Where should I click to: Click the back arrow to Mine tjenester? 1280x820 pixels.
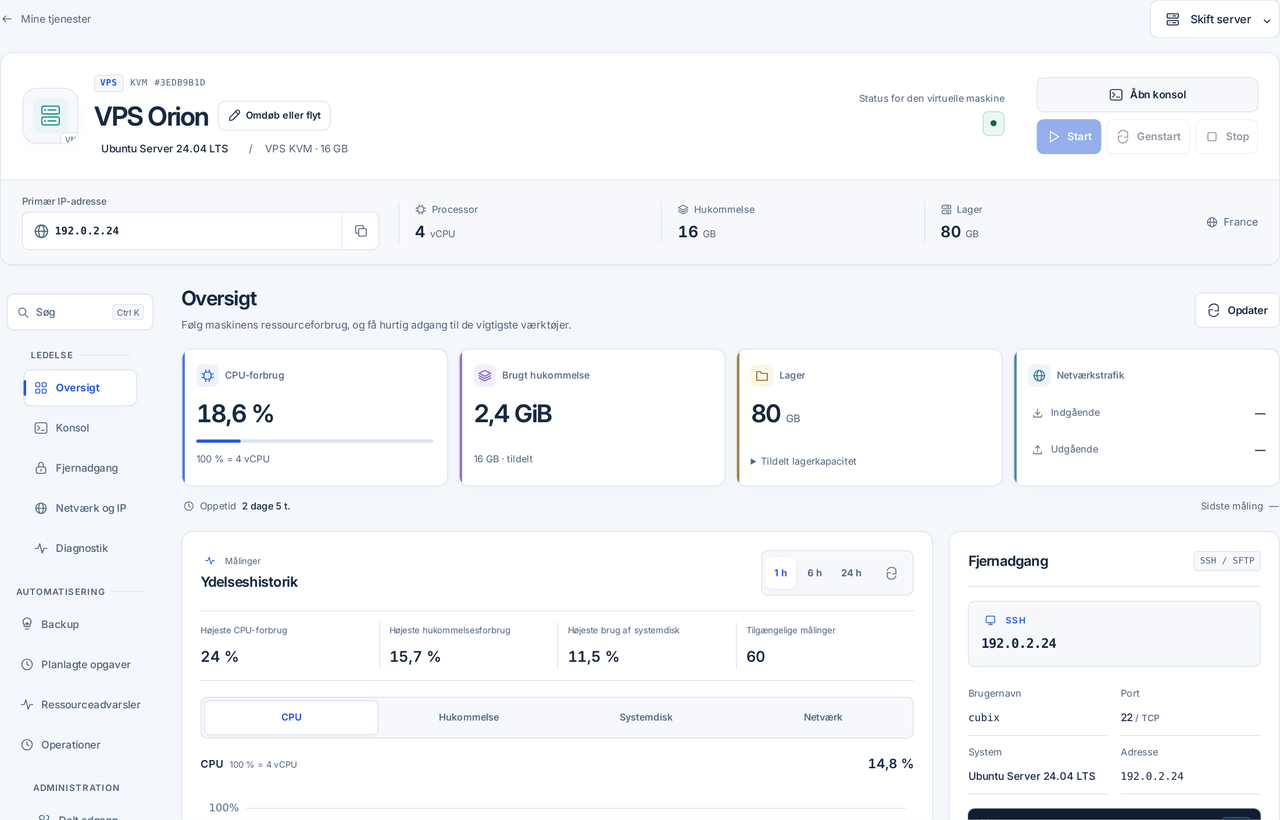(x=7, y=19)
